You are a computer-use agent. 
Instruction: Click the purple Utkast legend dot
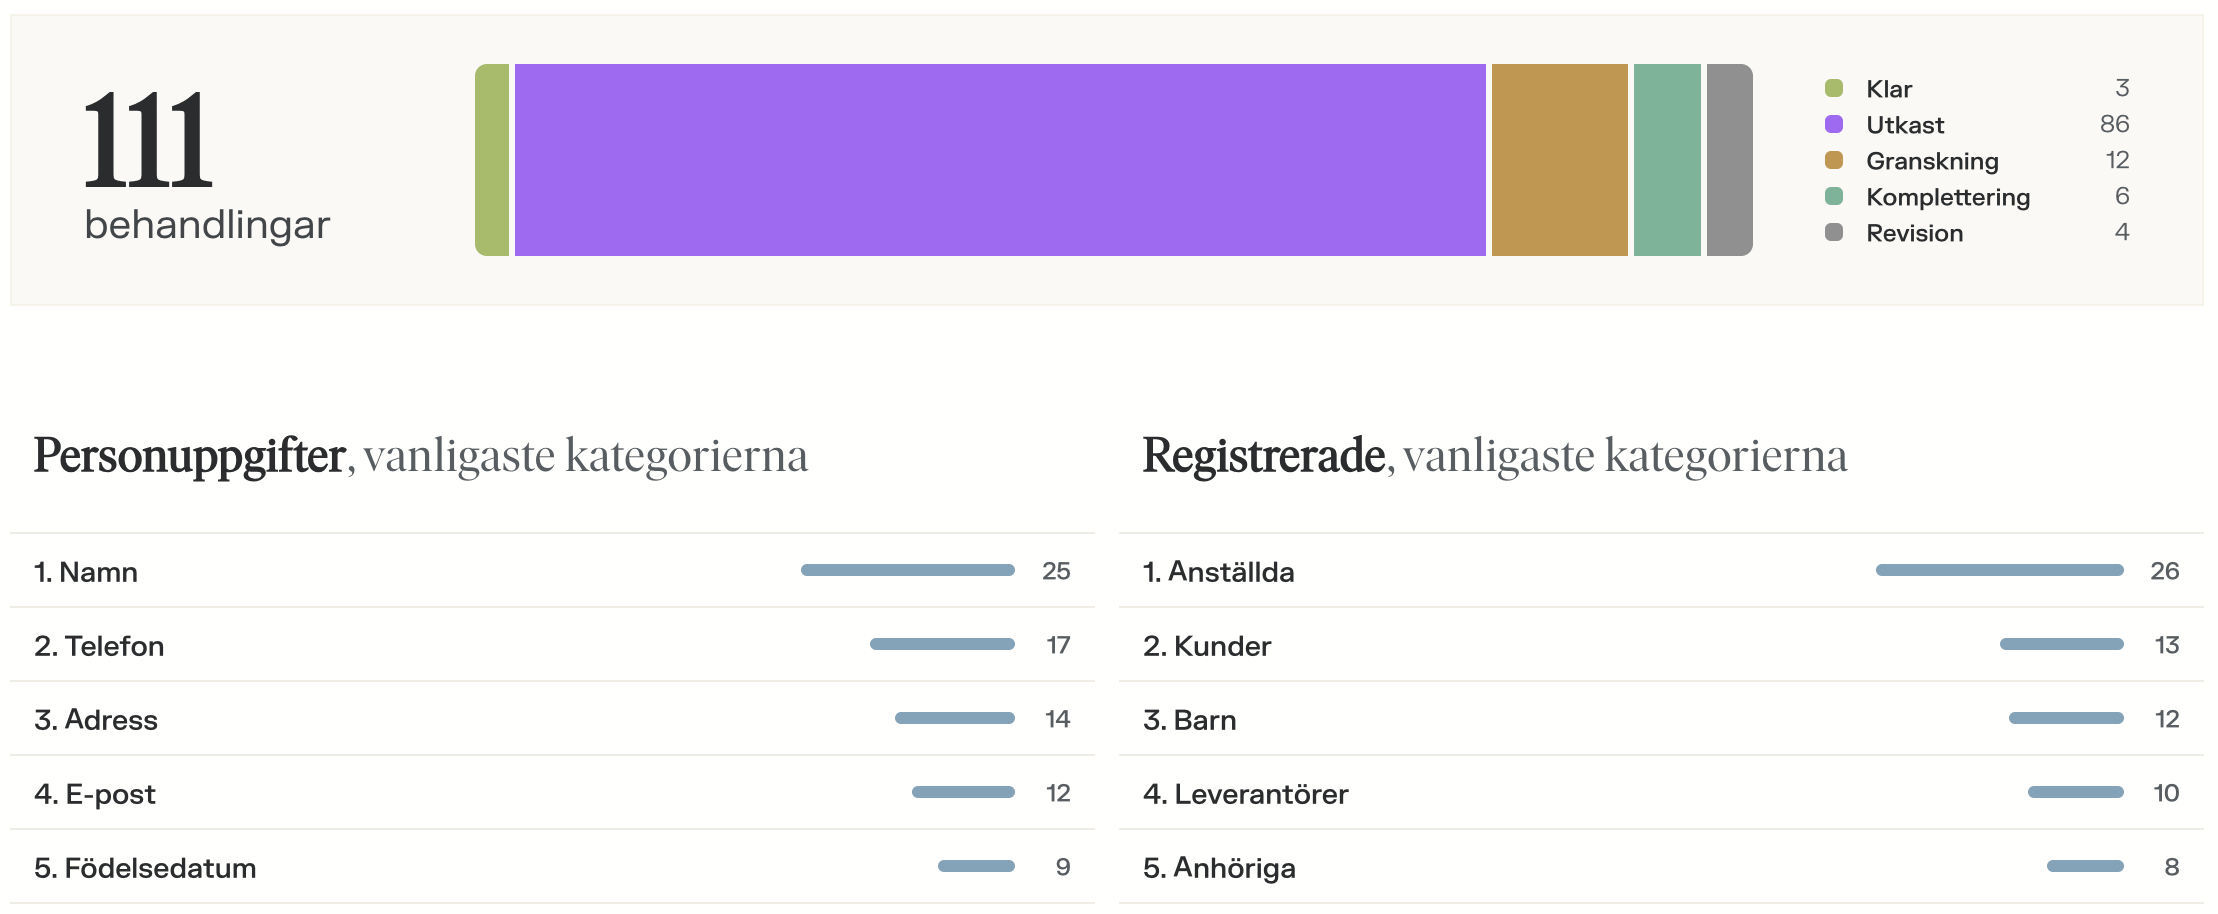pyautogui.click(x=1834, y=124)
